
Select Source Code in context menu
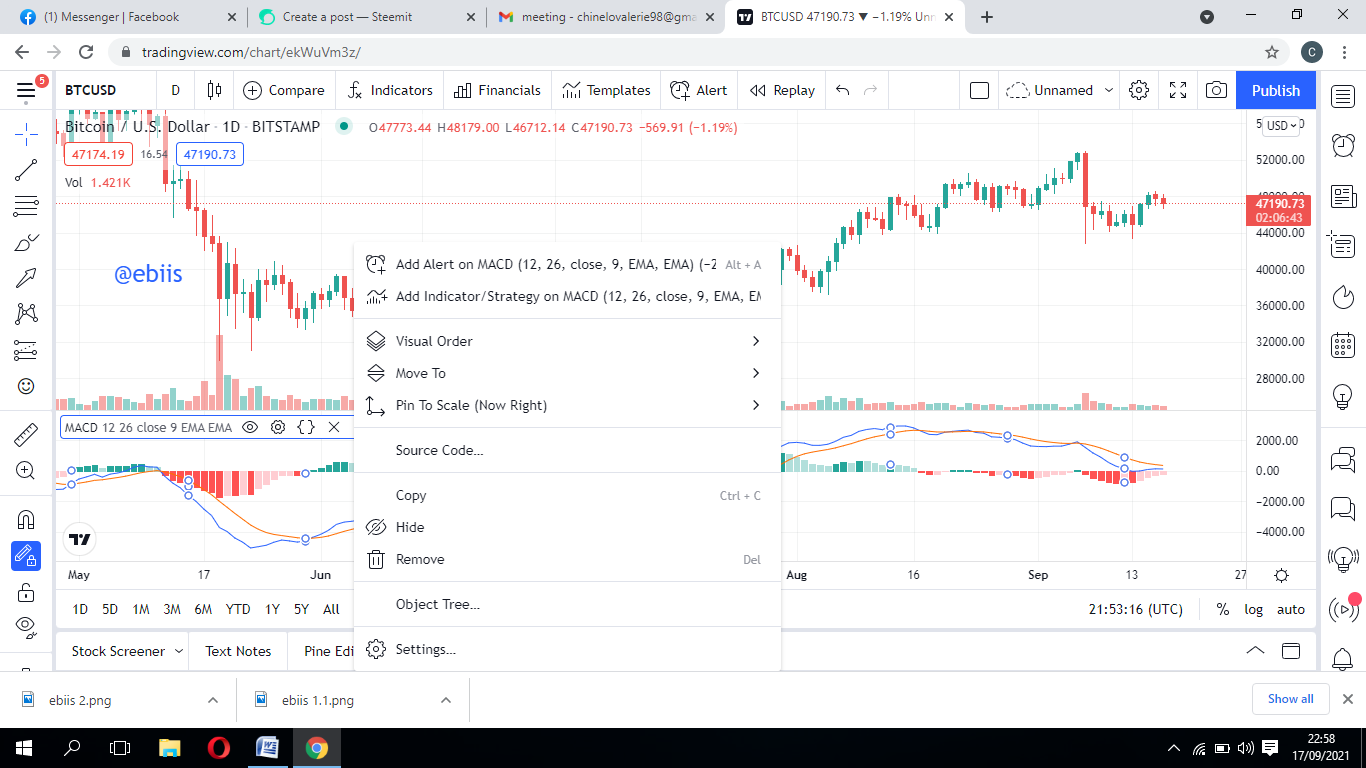[567, 450]
